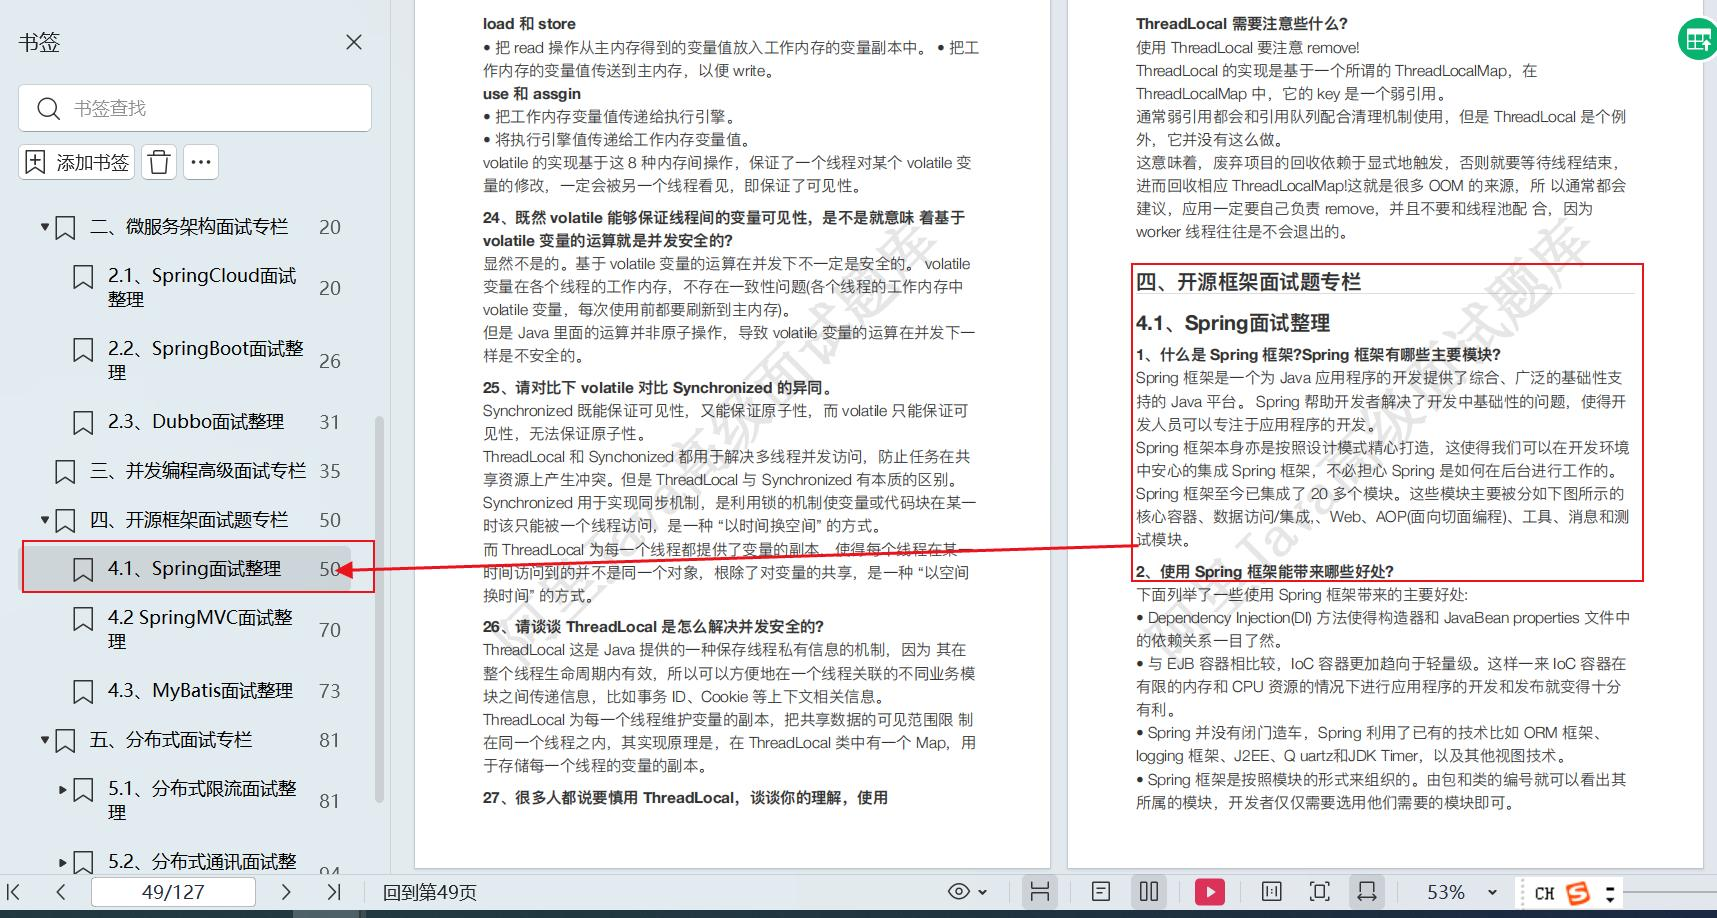Screen dimensions: 1717x918
Task: Expand 5.2、分布式通讯面试整 bookmark
Action: [x=63, y=862]
